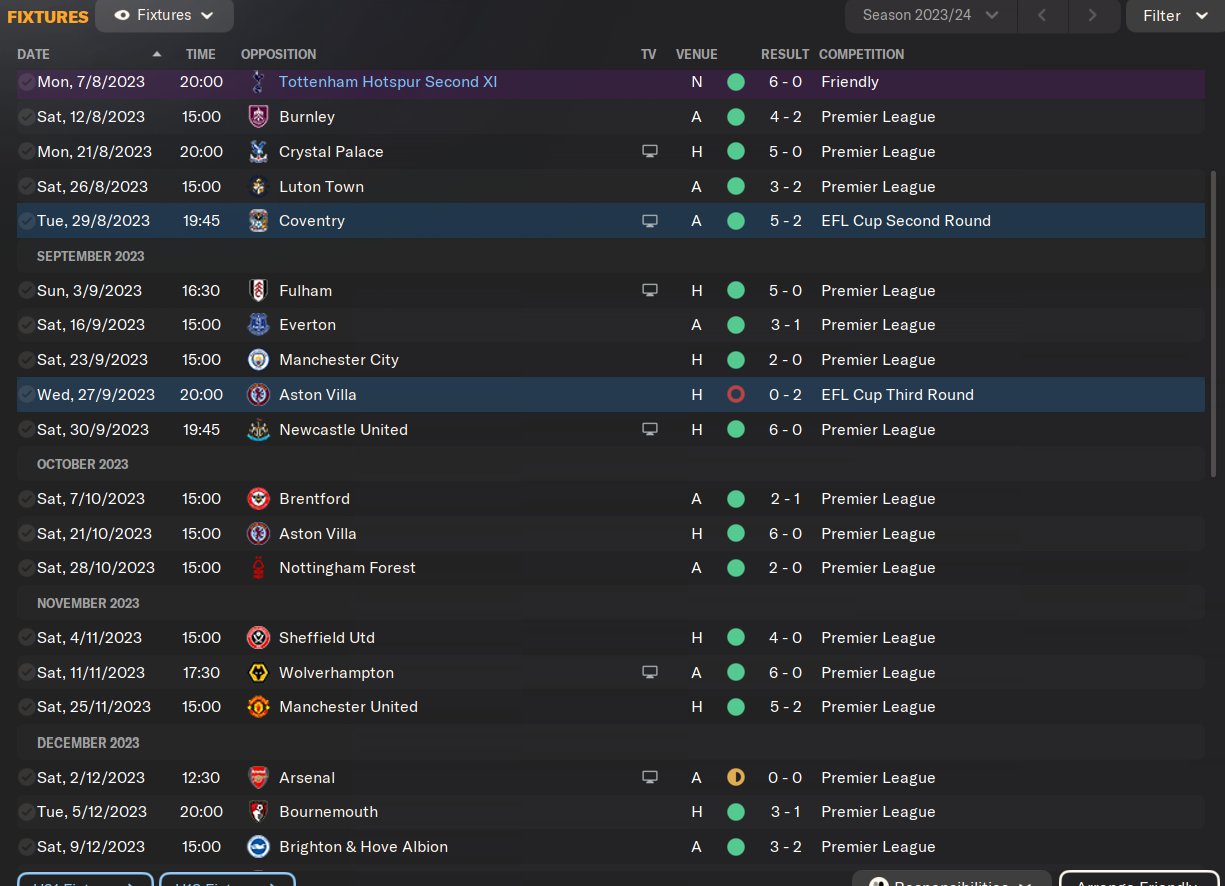Sort fixtures by the COMPETITION column header

861,55
